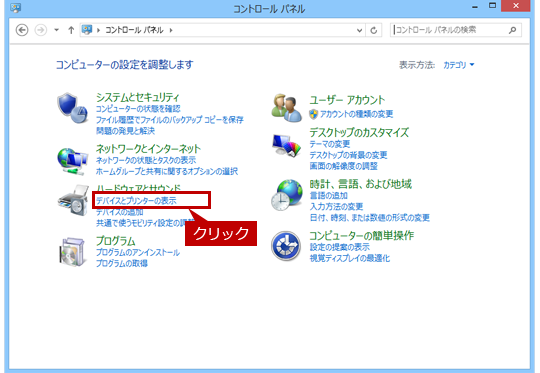This screenshot has width=540, height=373.
Task: Click the search magnifier icon
Action: click(512, 30)
